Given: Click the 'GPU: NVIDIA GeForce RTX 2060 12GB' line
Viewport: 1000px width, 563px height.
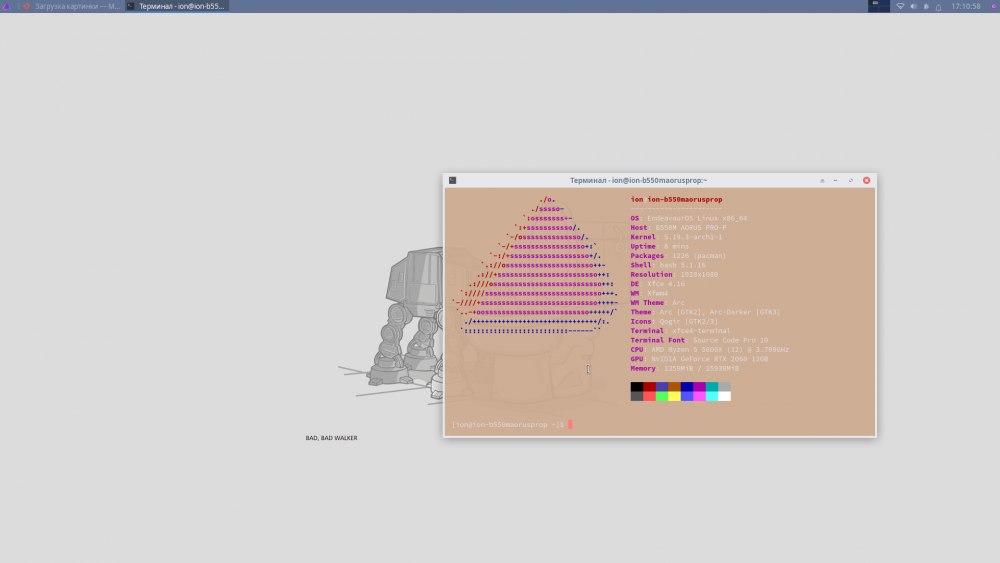Looking at the screenshot, I should [700, 359].
